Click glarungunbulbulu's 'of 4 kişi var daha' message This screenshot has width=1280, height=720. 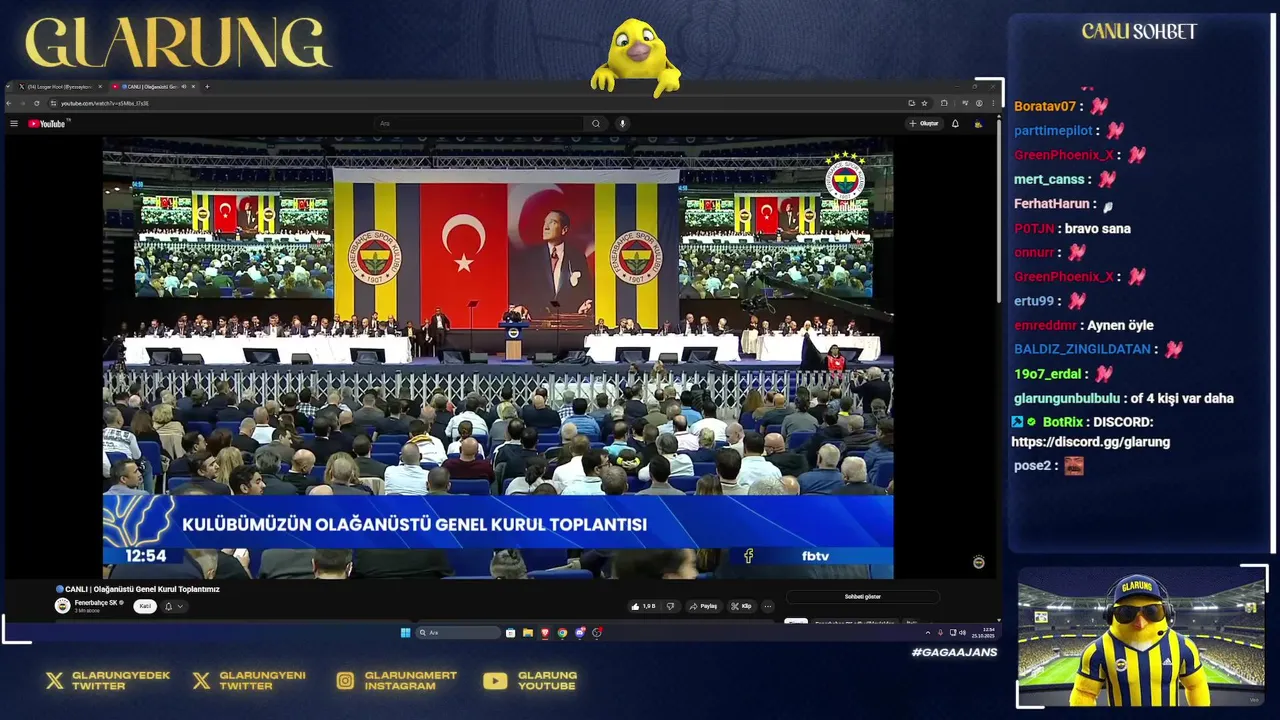pyautogui.click(x=1182, y=398)
